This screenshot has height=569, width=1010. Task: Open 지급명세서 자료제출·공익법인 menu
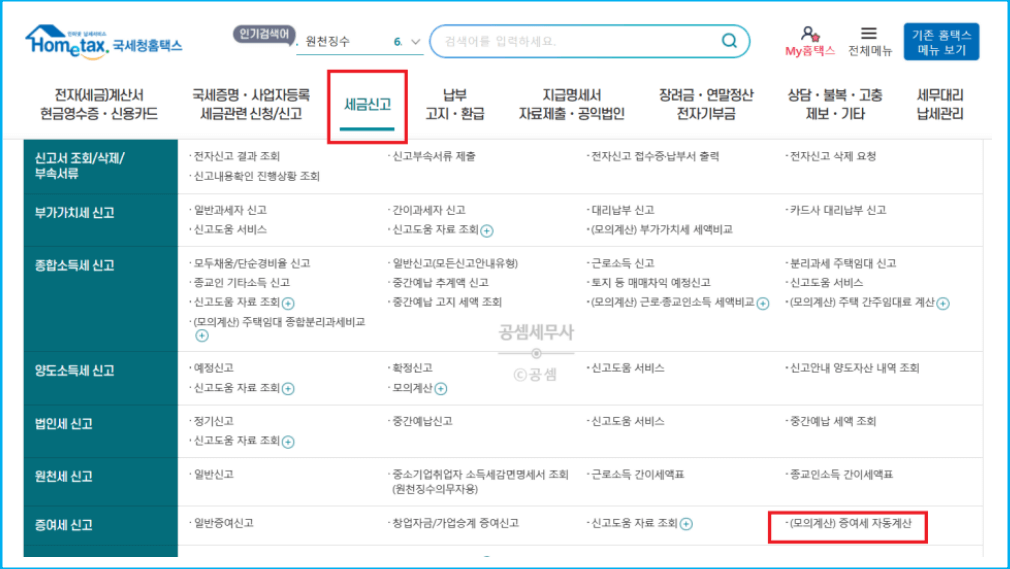[571, 104]
